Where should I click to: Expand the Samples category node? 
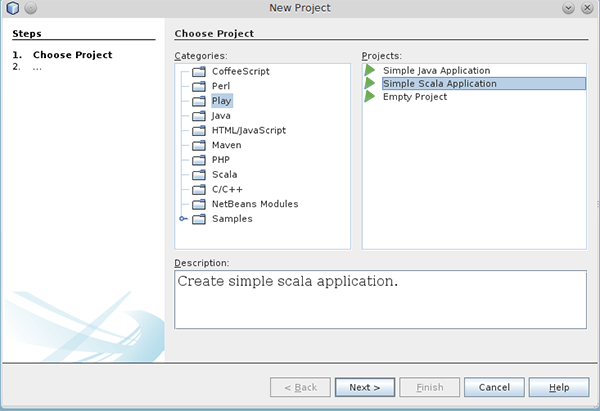click(x=183, y=219)
